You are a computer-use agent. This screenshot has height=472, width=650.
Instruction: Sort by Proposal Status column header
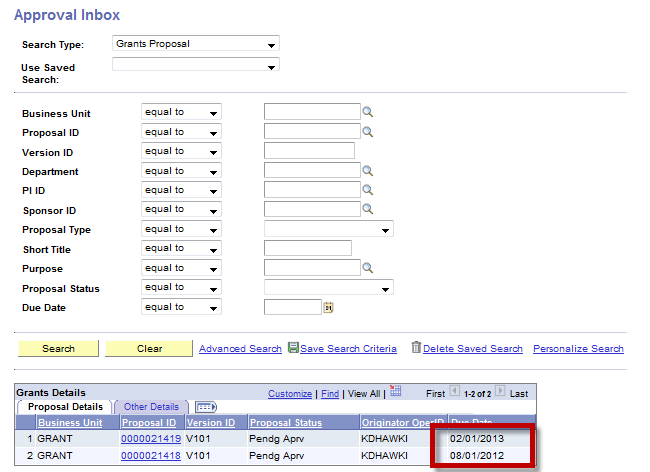coord(286,423)
